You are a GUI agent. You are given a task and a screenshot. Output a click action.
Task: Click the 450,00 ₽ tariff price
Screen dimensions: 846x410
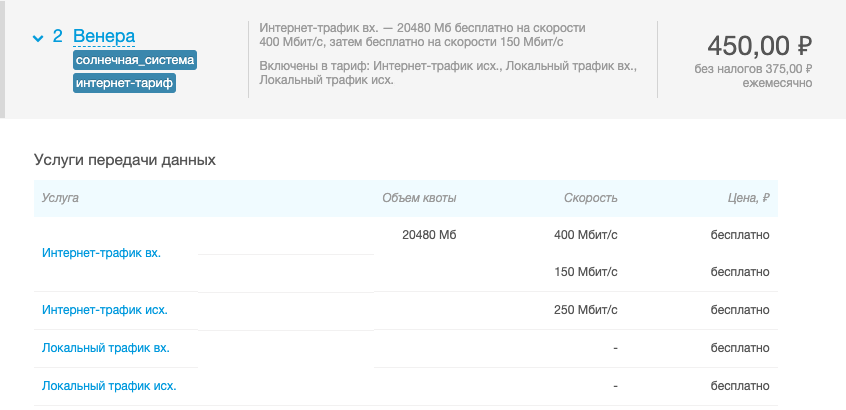(x=760, y=46)
